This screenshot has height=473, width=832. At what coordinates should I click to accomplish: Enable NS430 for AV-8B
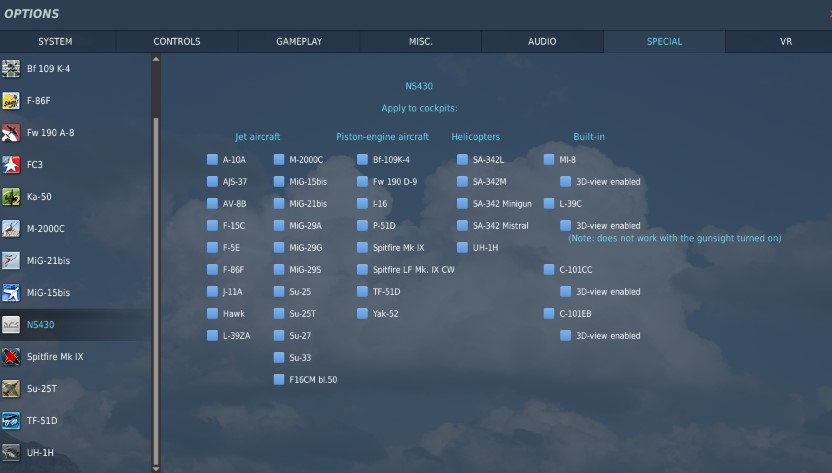[212, 203]
